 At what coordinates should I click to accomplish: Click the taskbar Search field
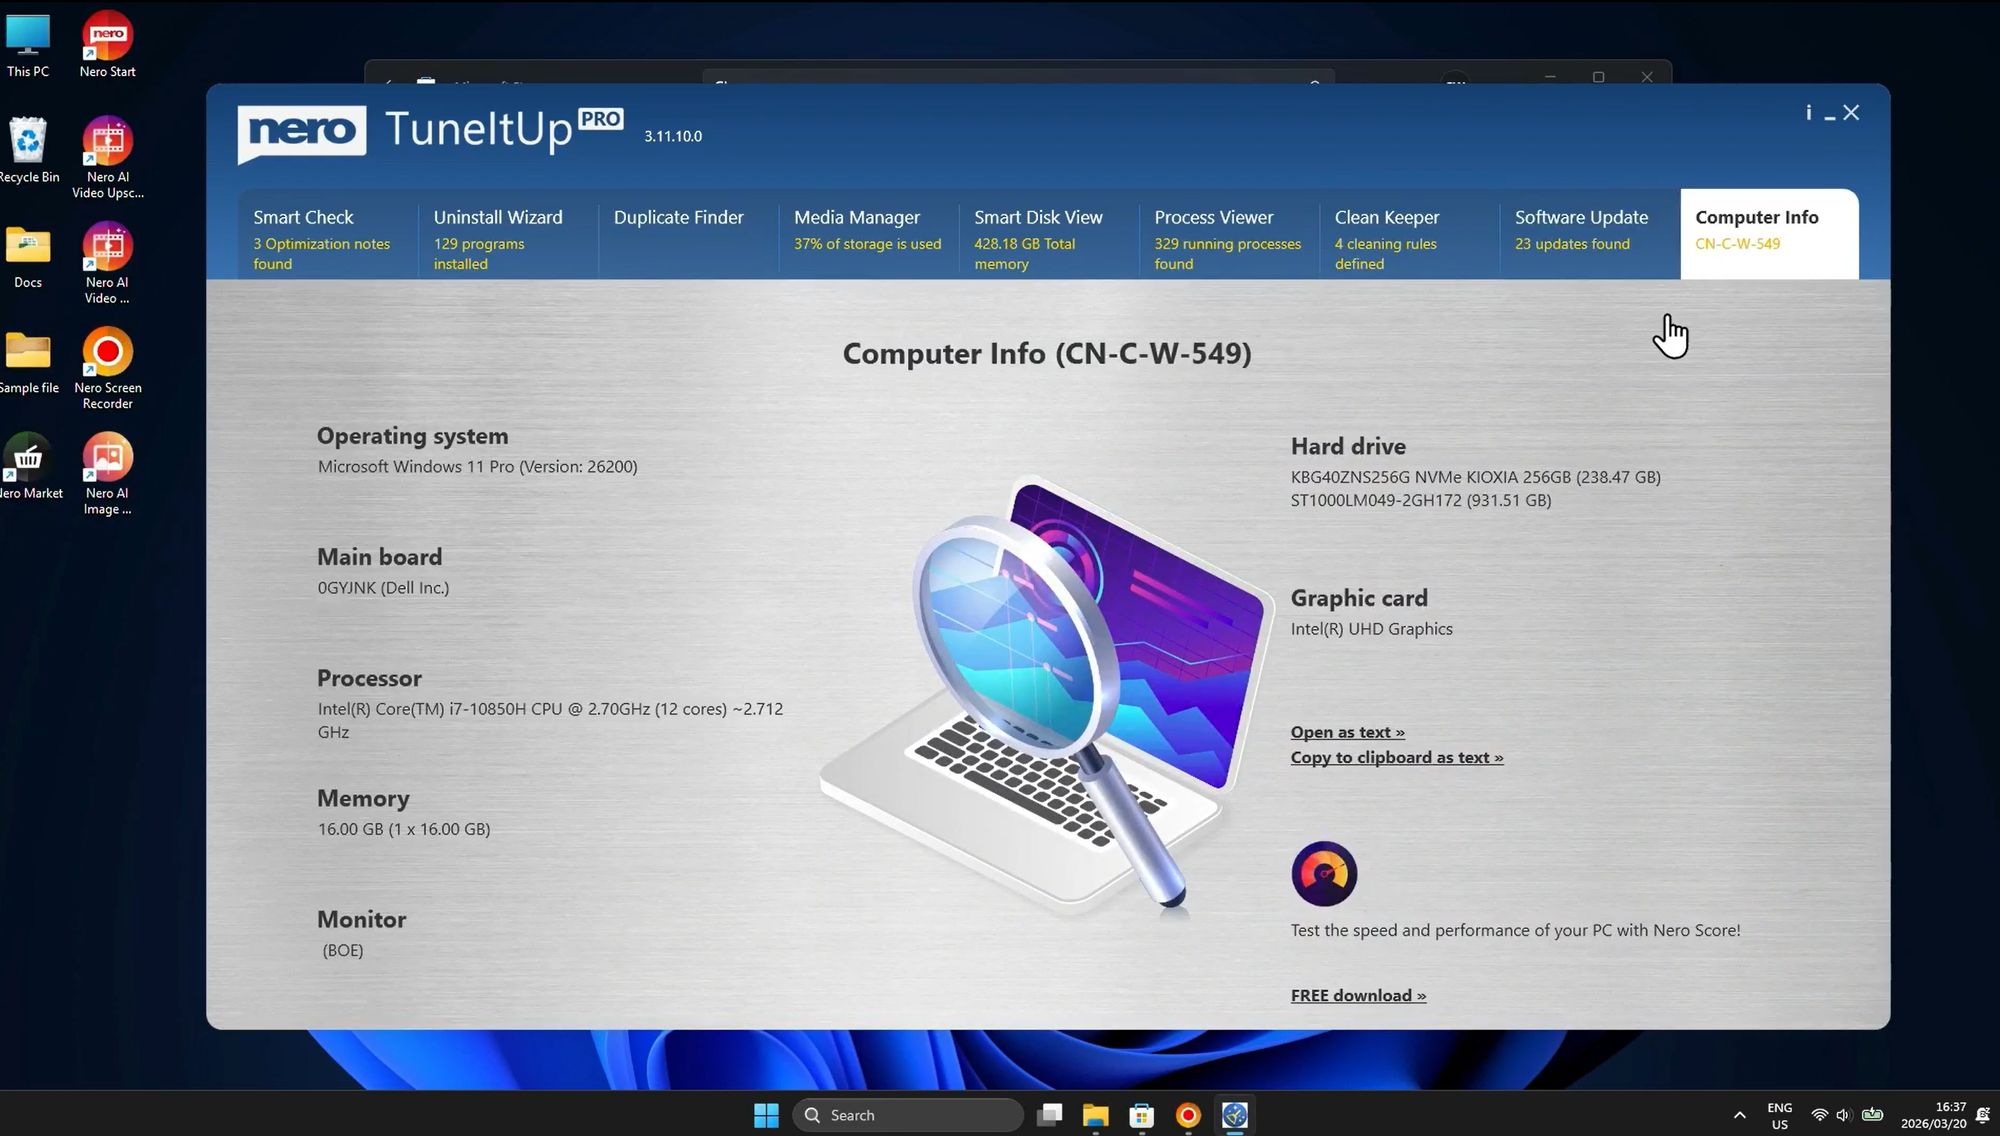point(908,1114)
